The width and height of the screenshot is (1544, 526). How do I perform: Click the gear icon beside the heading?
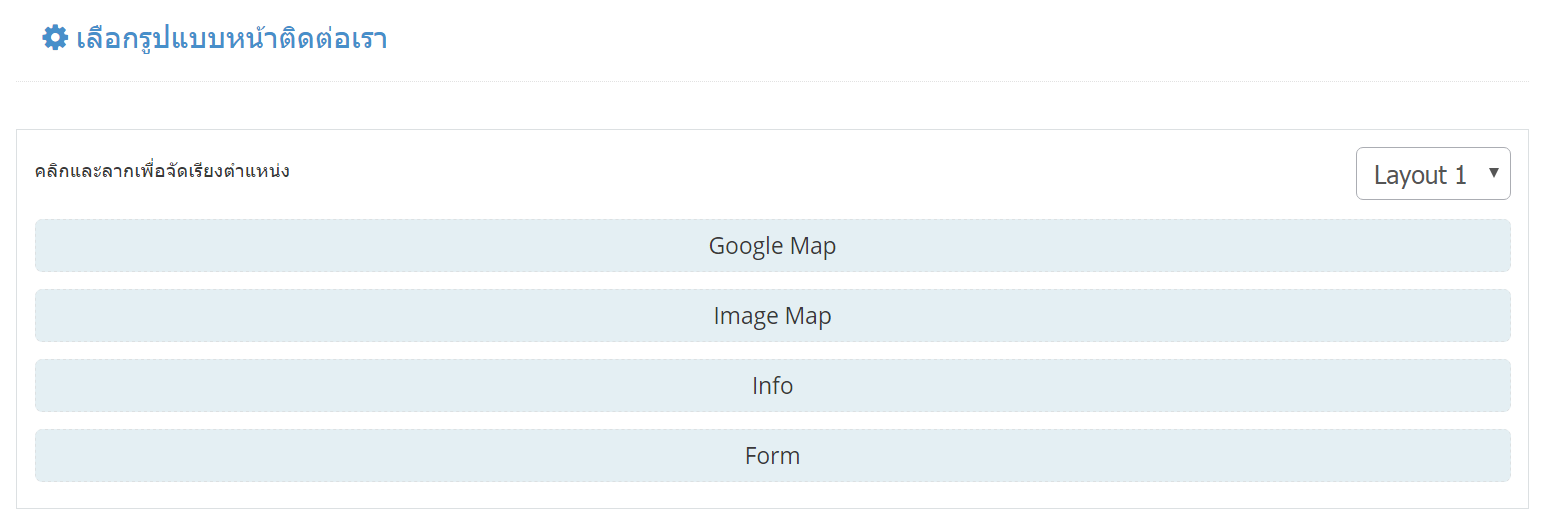point(54,39)
